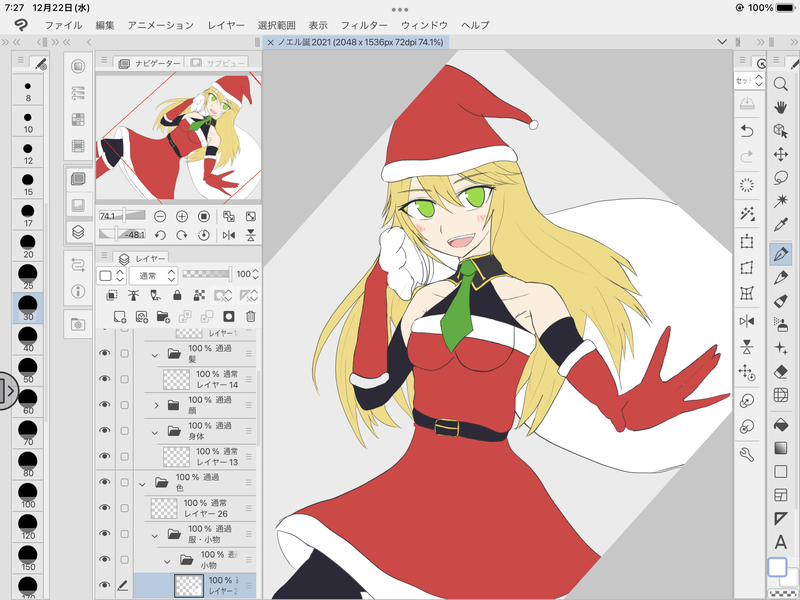Hide the 色 folder via eye icon
800x600 pixels.
coord(105,482)
